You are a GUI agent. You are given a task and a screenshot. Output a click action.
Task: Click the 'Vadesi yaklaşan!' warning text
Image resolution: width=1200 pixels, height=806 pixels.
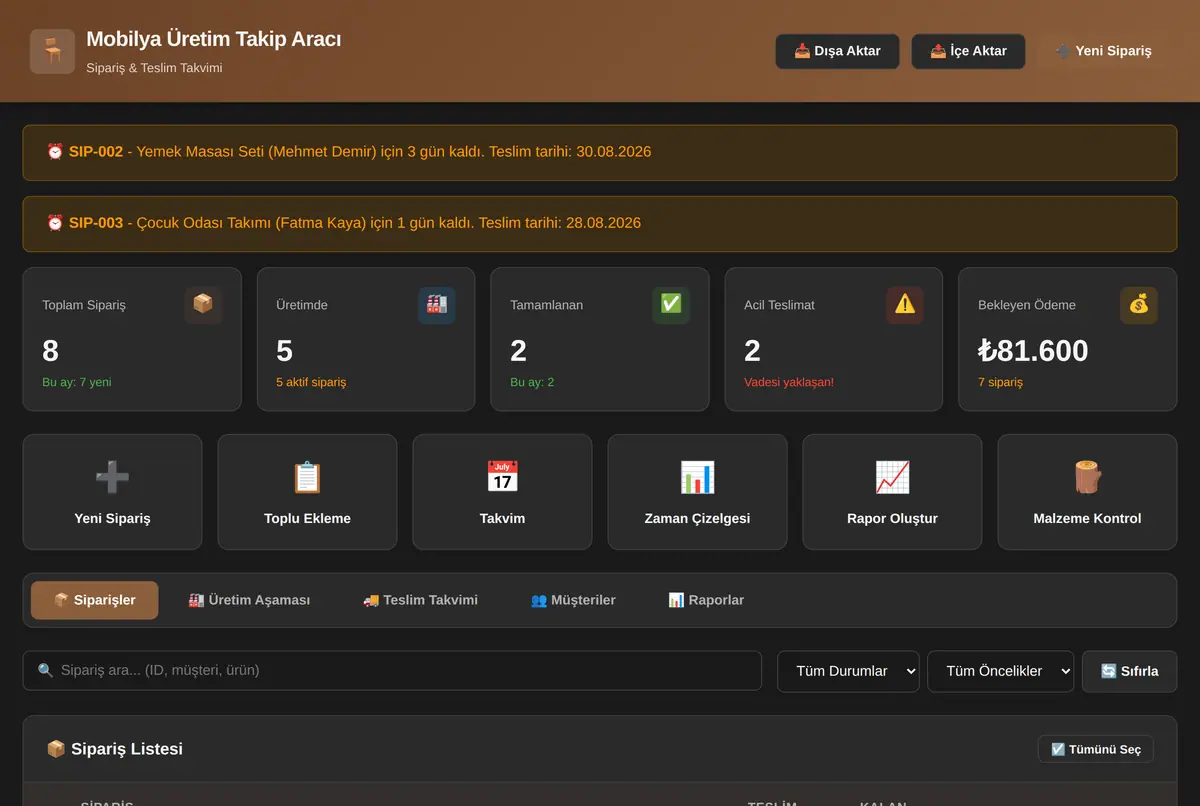point(789,382)
